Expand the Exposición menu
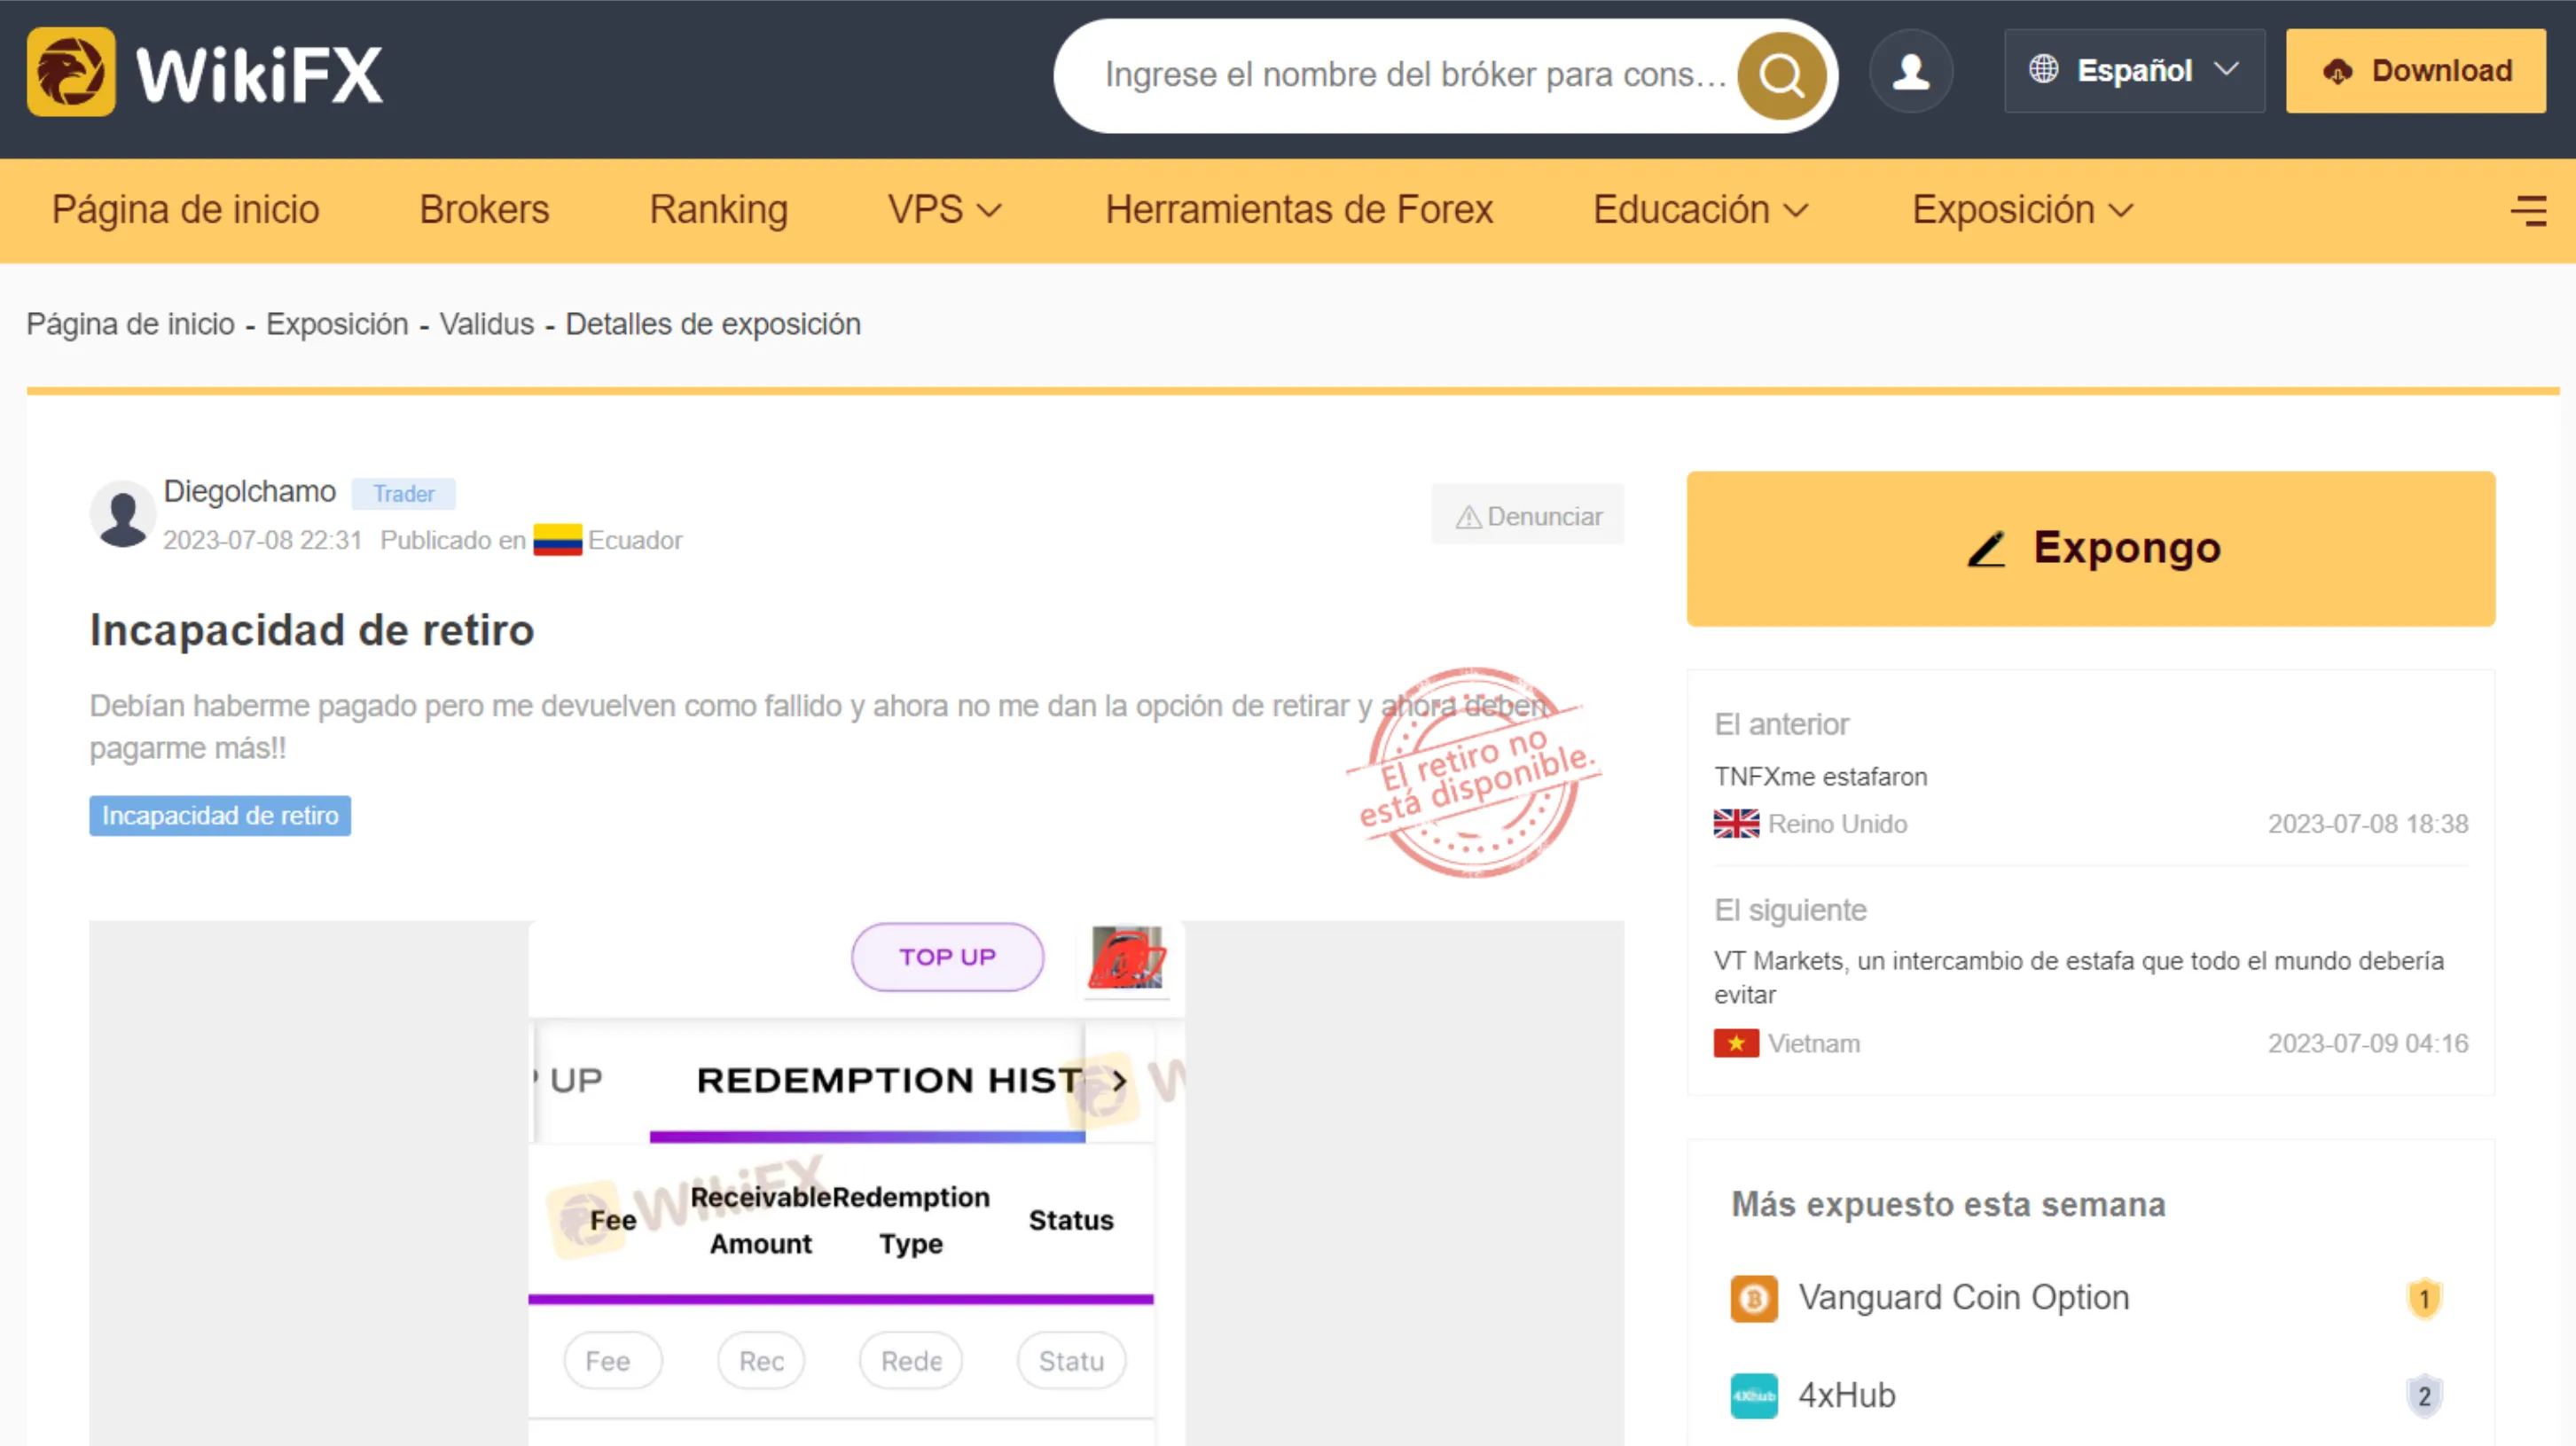Image resolution: width=2576 pixels, height=1446 pixels. tap(2023, 210)
